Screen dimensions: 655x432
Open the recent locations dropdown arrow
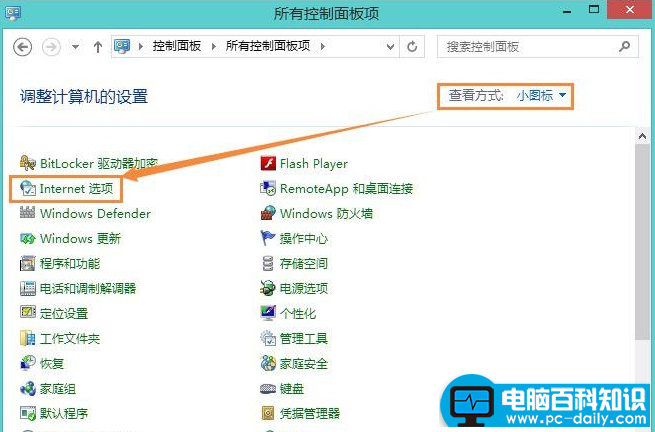click(x=75, y=47)
